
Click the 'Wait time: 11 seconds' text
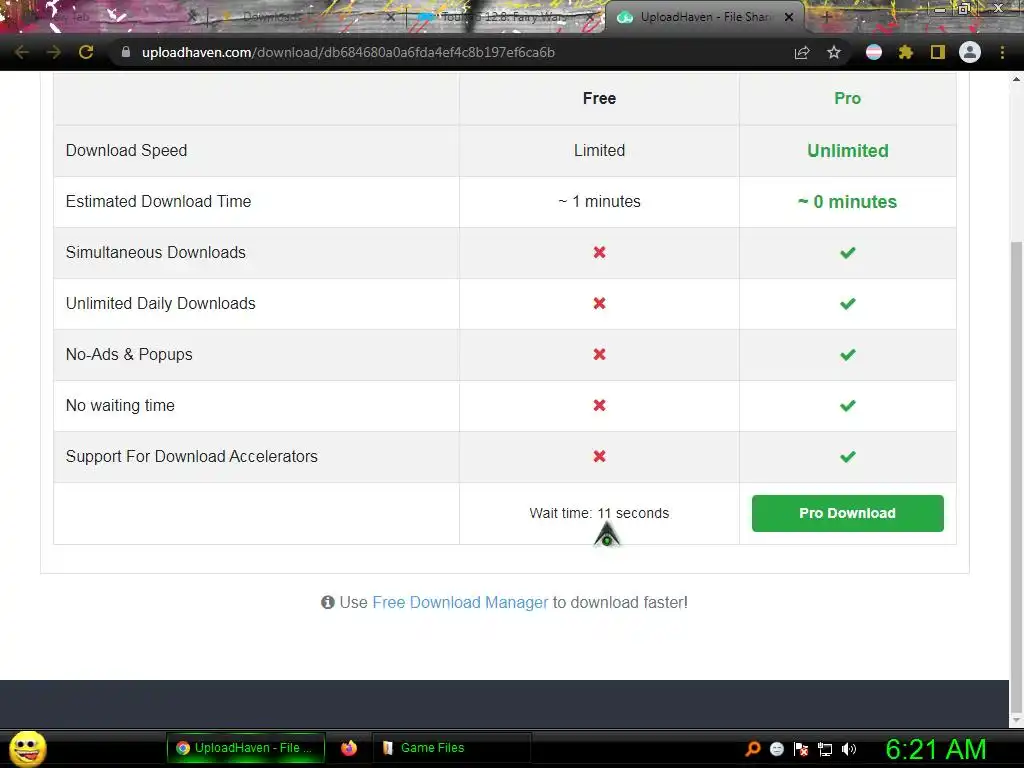[x=599, y=513]
